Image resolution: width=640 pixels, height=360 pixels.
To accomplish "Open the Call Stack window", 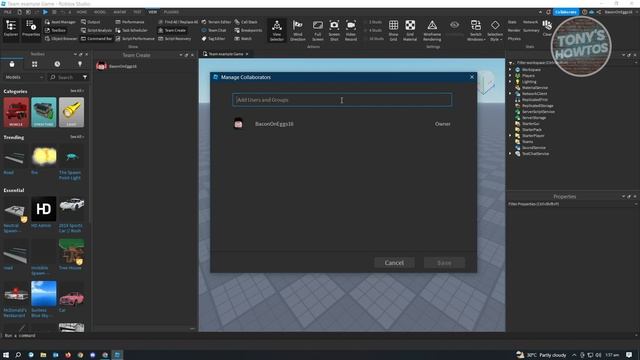I will pos(246,22).
